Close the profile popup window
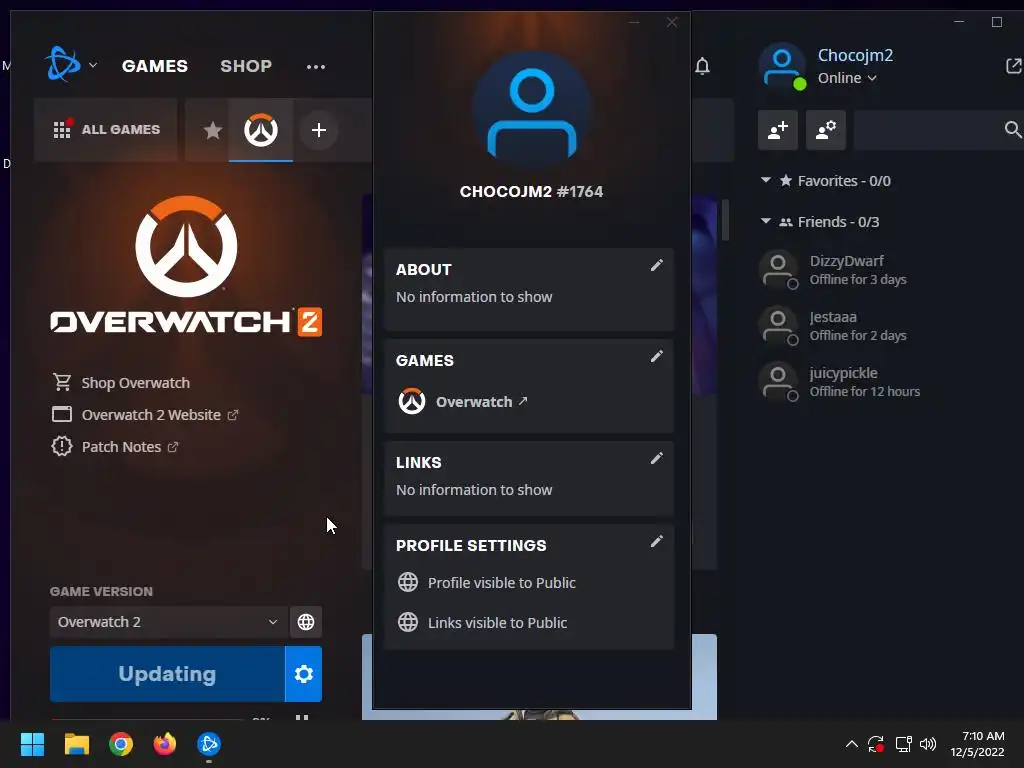 click(672, 22)
